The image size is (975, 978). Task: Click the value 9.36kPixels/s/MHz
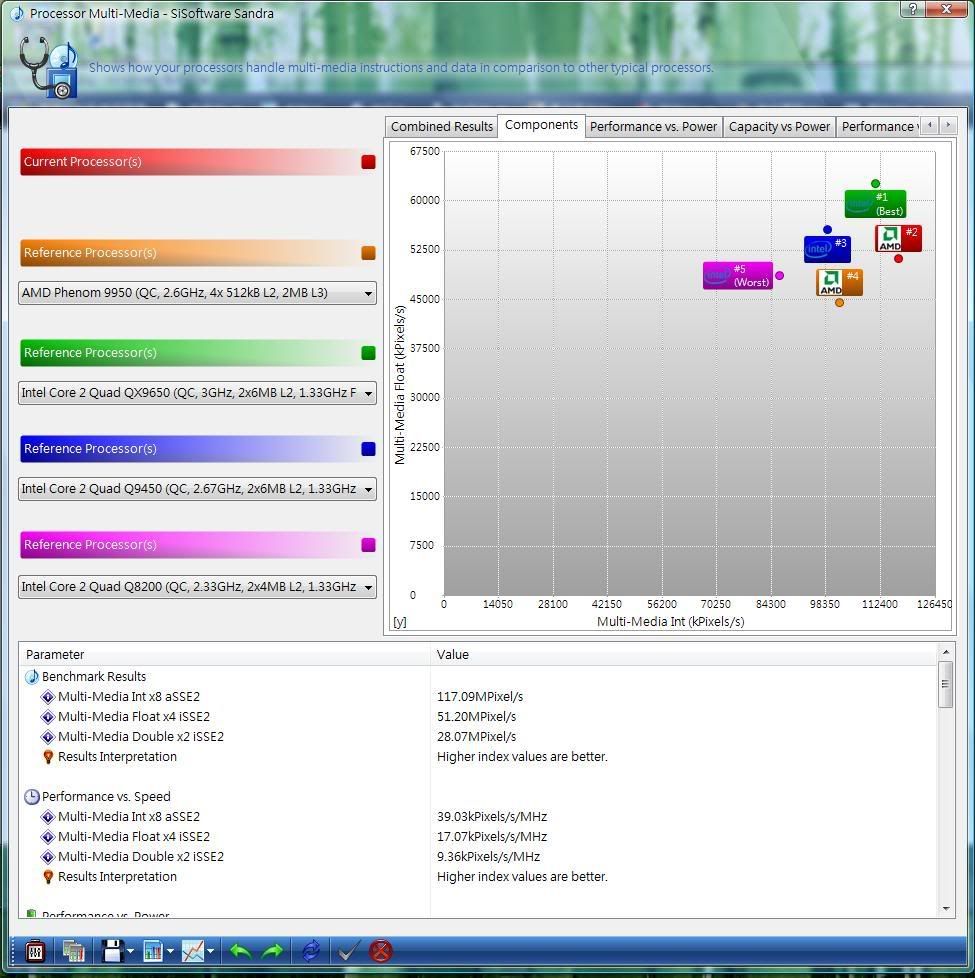coord(488,856)
